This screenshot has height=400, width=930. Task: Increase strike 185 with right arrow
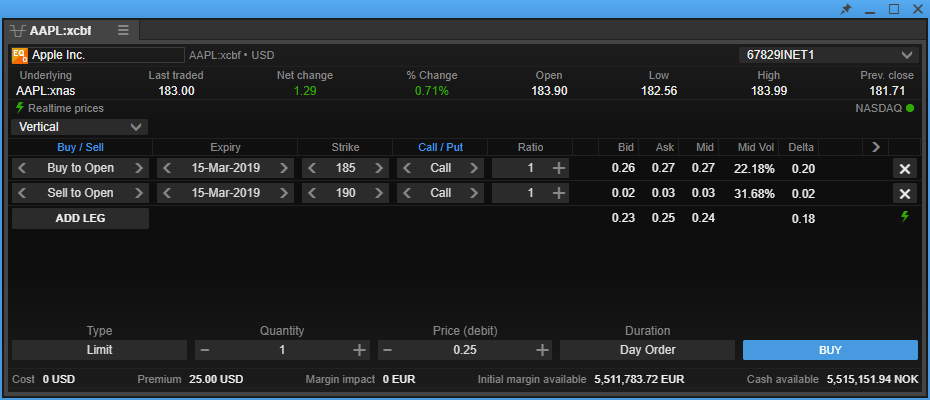click(378, 168)
